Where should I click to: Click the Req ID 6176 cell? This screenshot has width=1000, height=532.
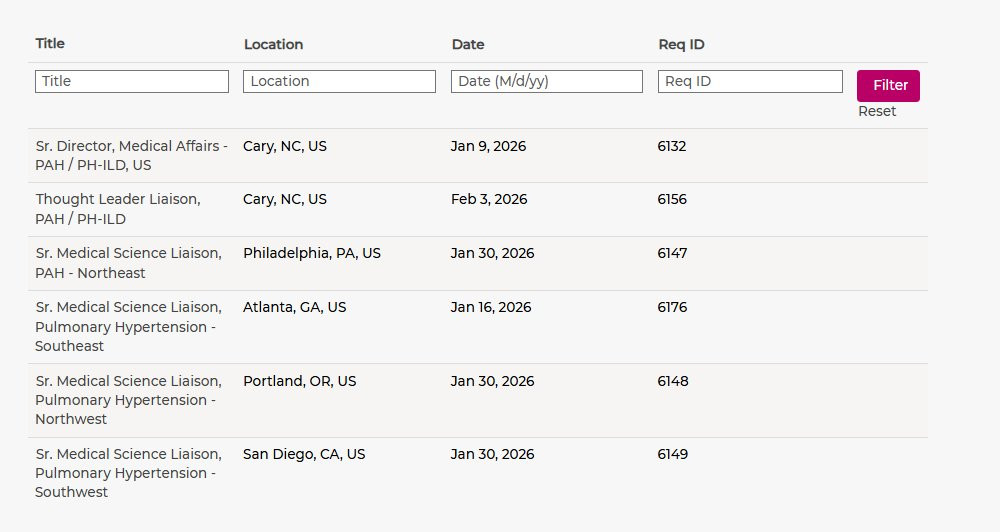point(672,308)
